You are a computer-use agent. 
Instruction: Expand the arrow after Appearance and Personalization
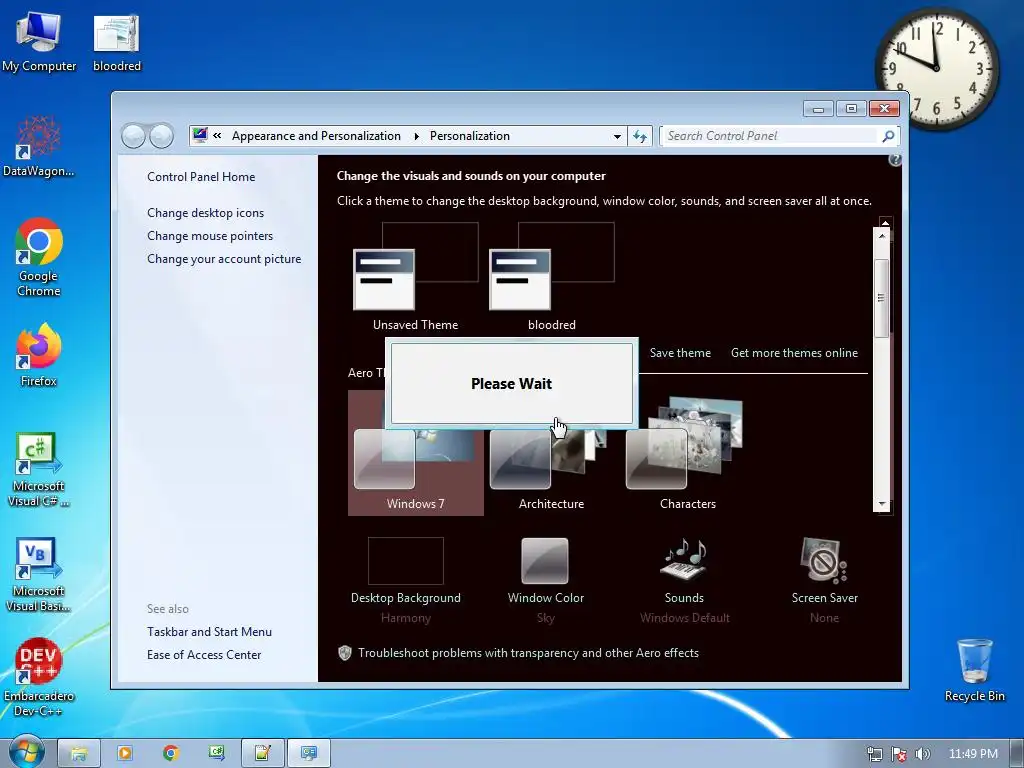416,136
